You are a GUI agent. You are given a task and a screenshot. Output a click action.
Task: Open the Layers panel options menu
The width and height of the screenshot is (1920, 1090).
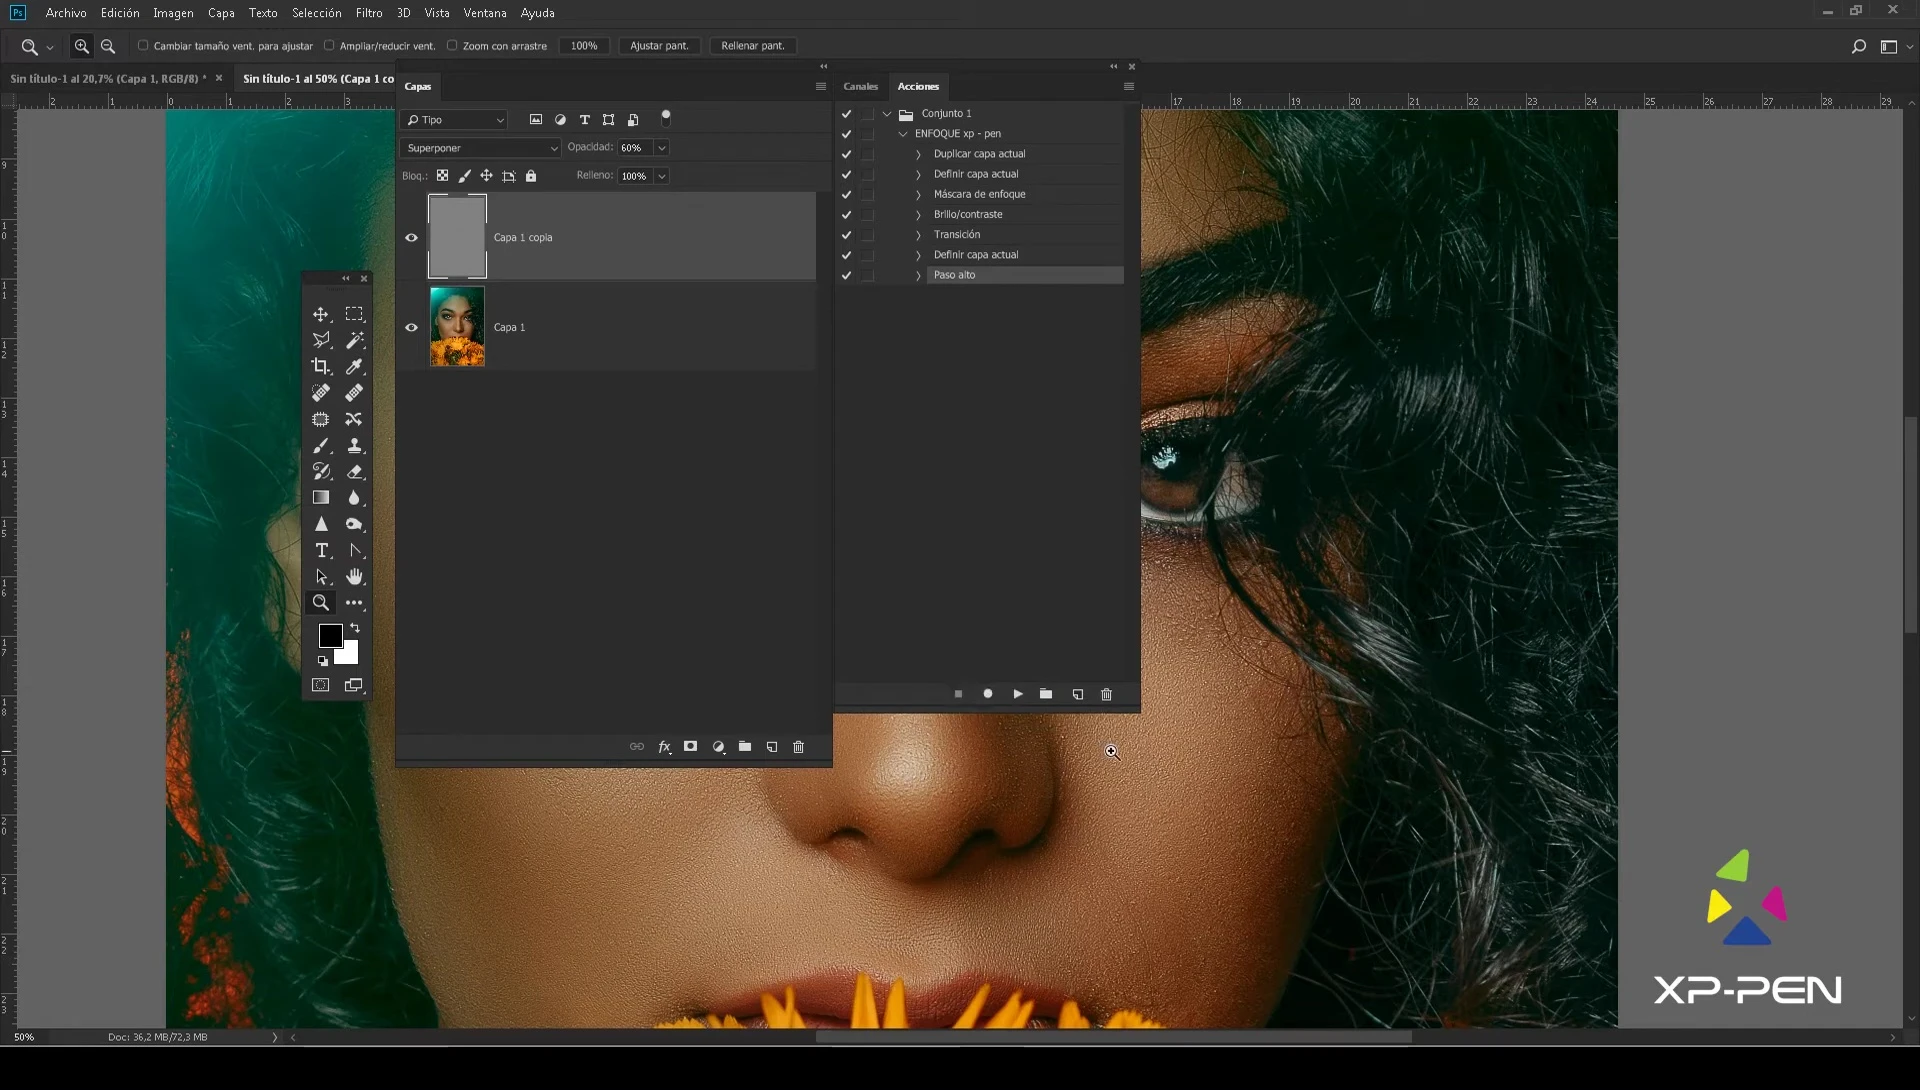pyautogui.click(x=821, y=87)
